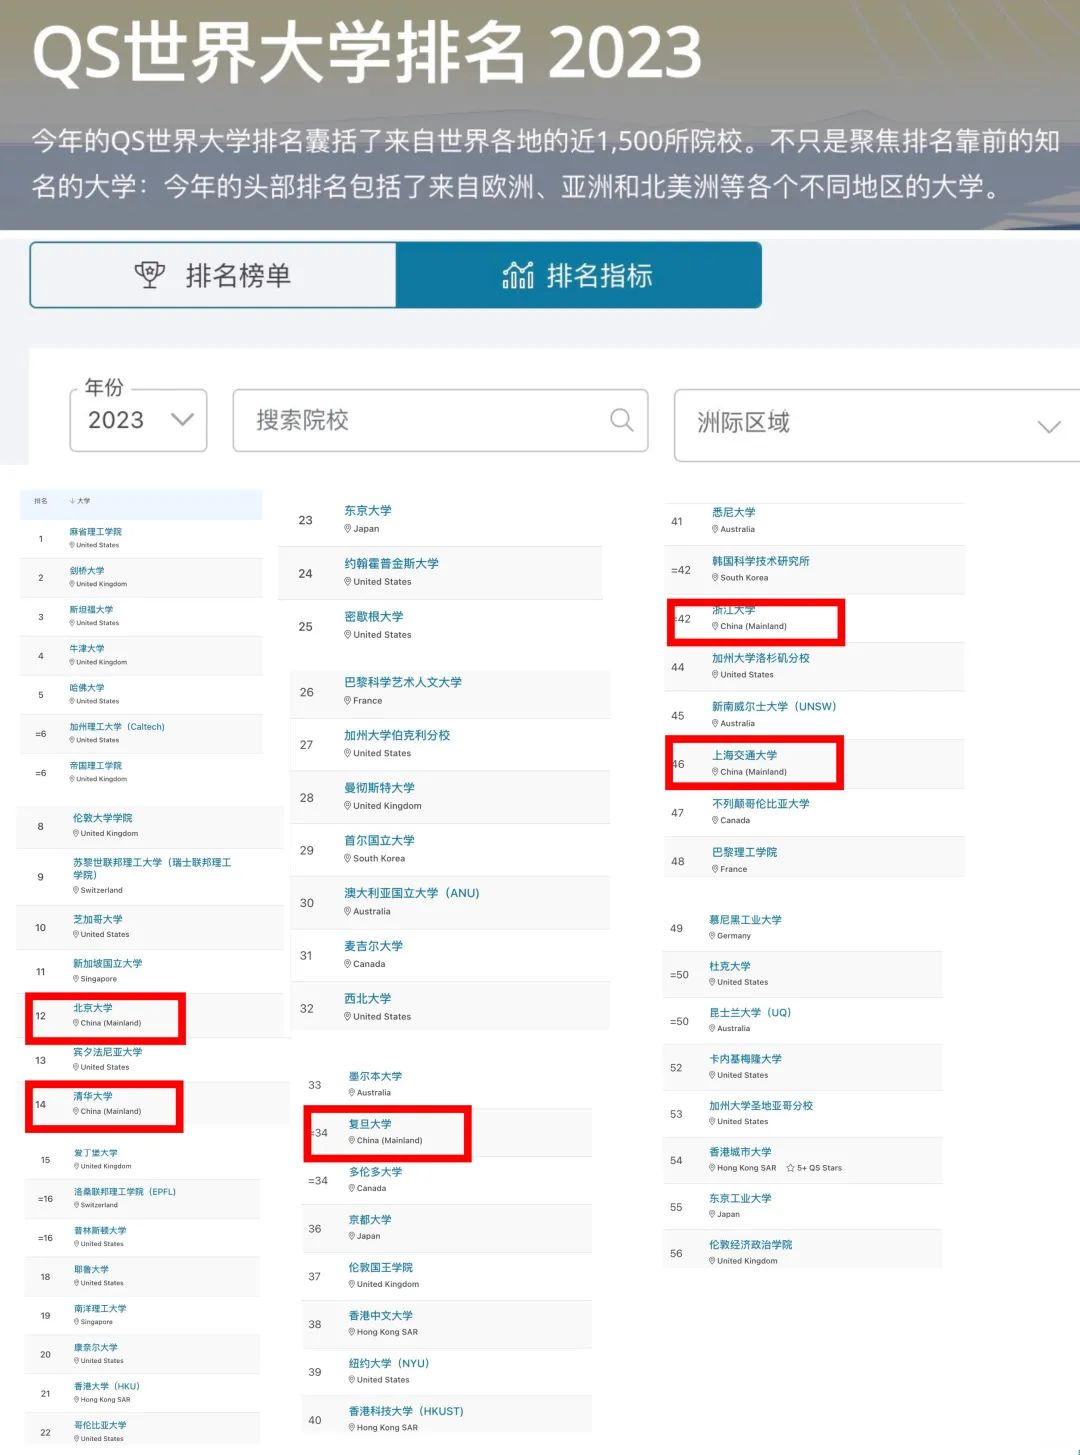The image size is (1080, 1455).
Task: Open 哥伦比亚大学 link
Action: (100, 1426)
